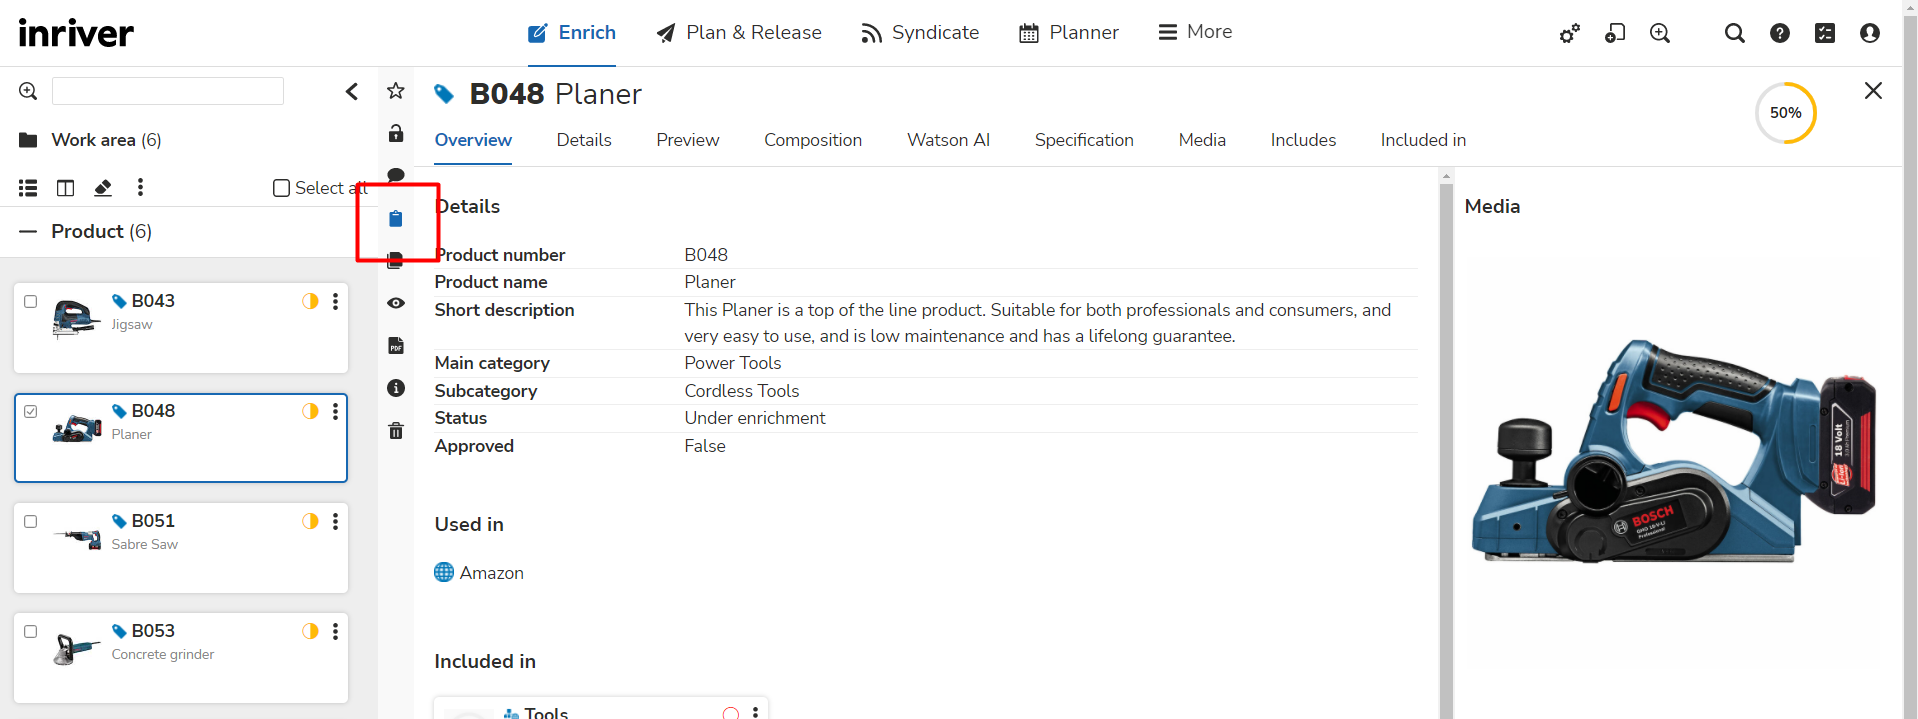Uncheck the B048 Planer checkbox
Screen dimensions: 1918x719
pos(31,411)
